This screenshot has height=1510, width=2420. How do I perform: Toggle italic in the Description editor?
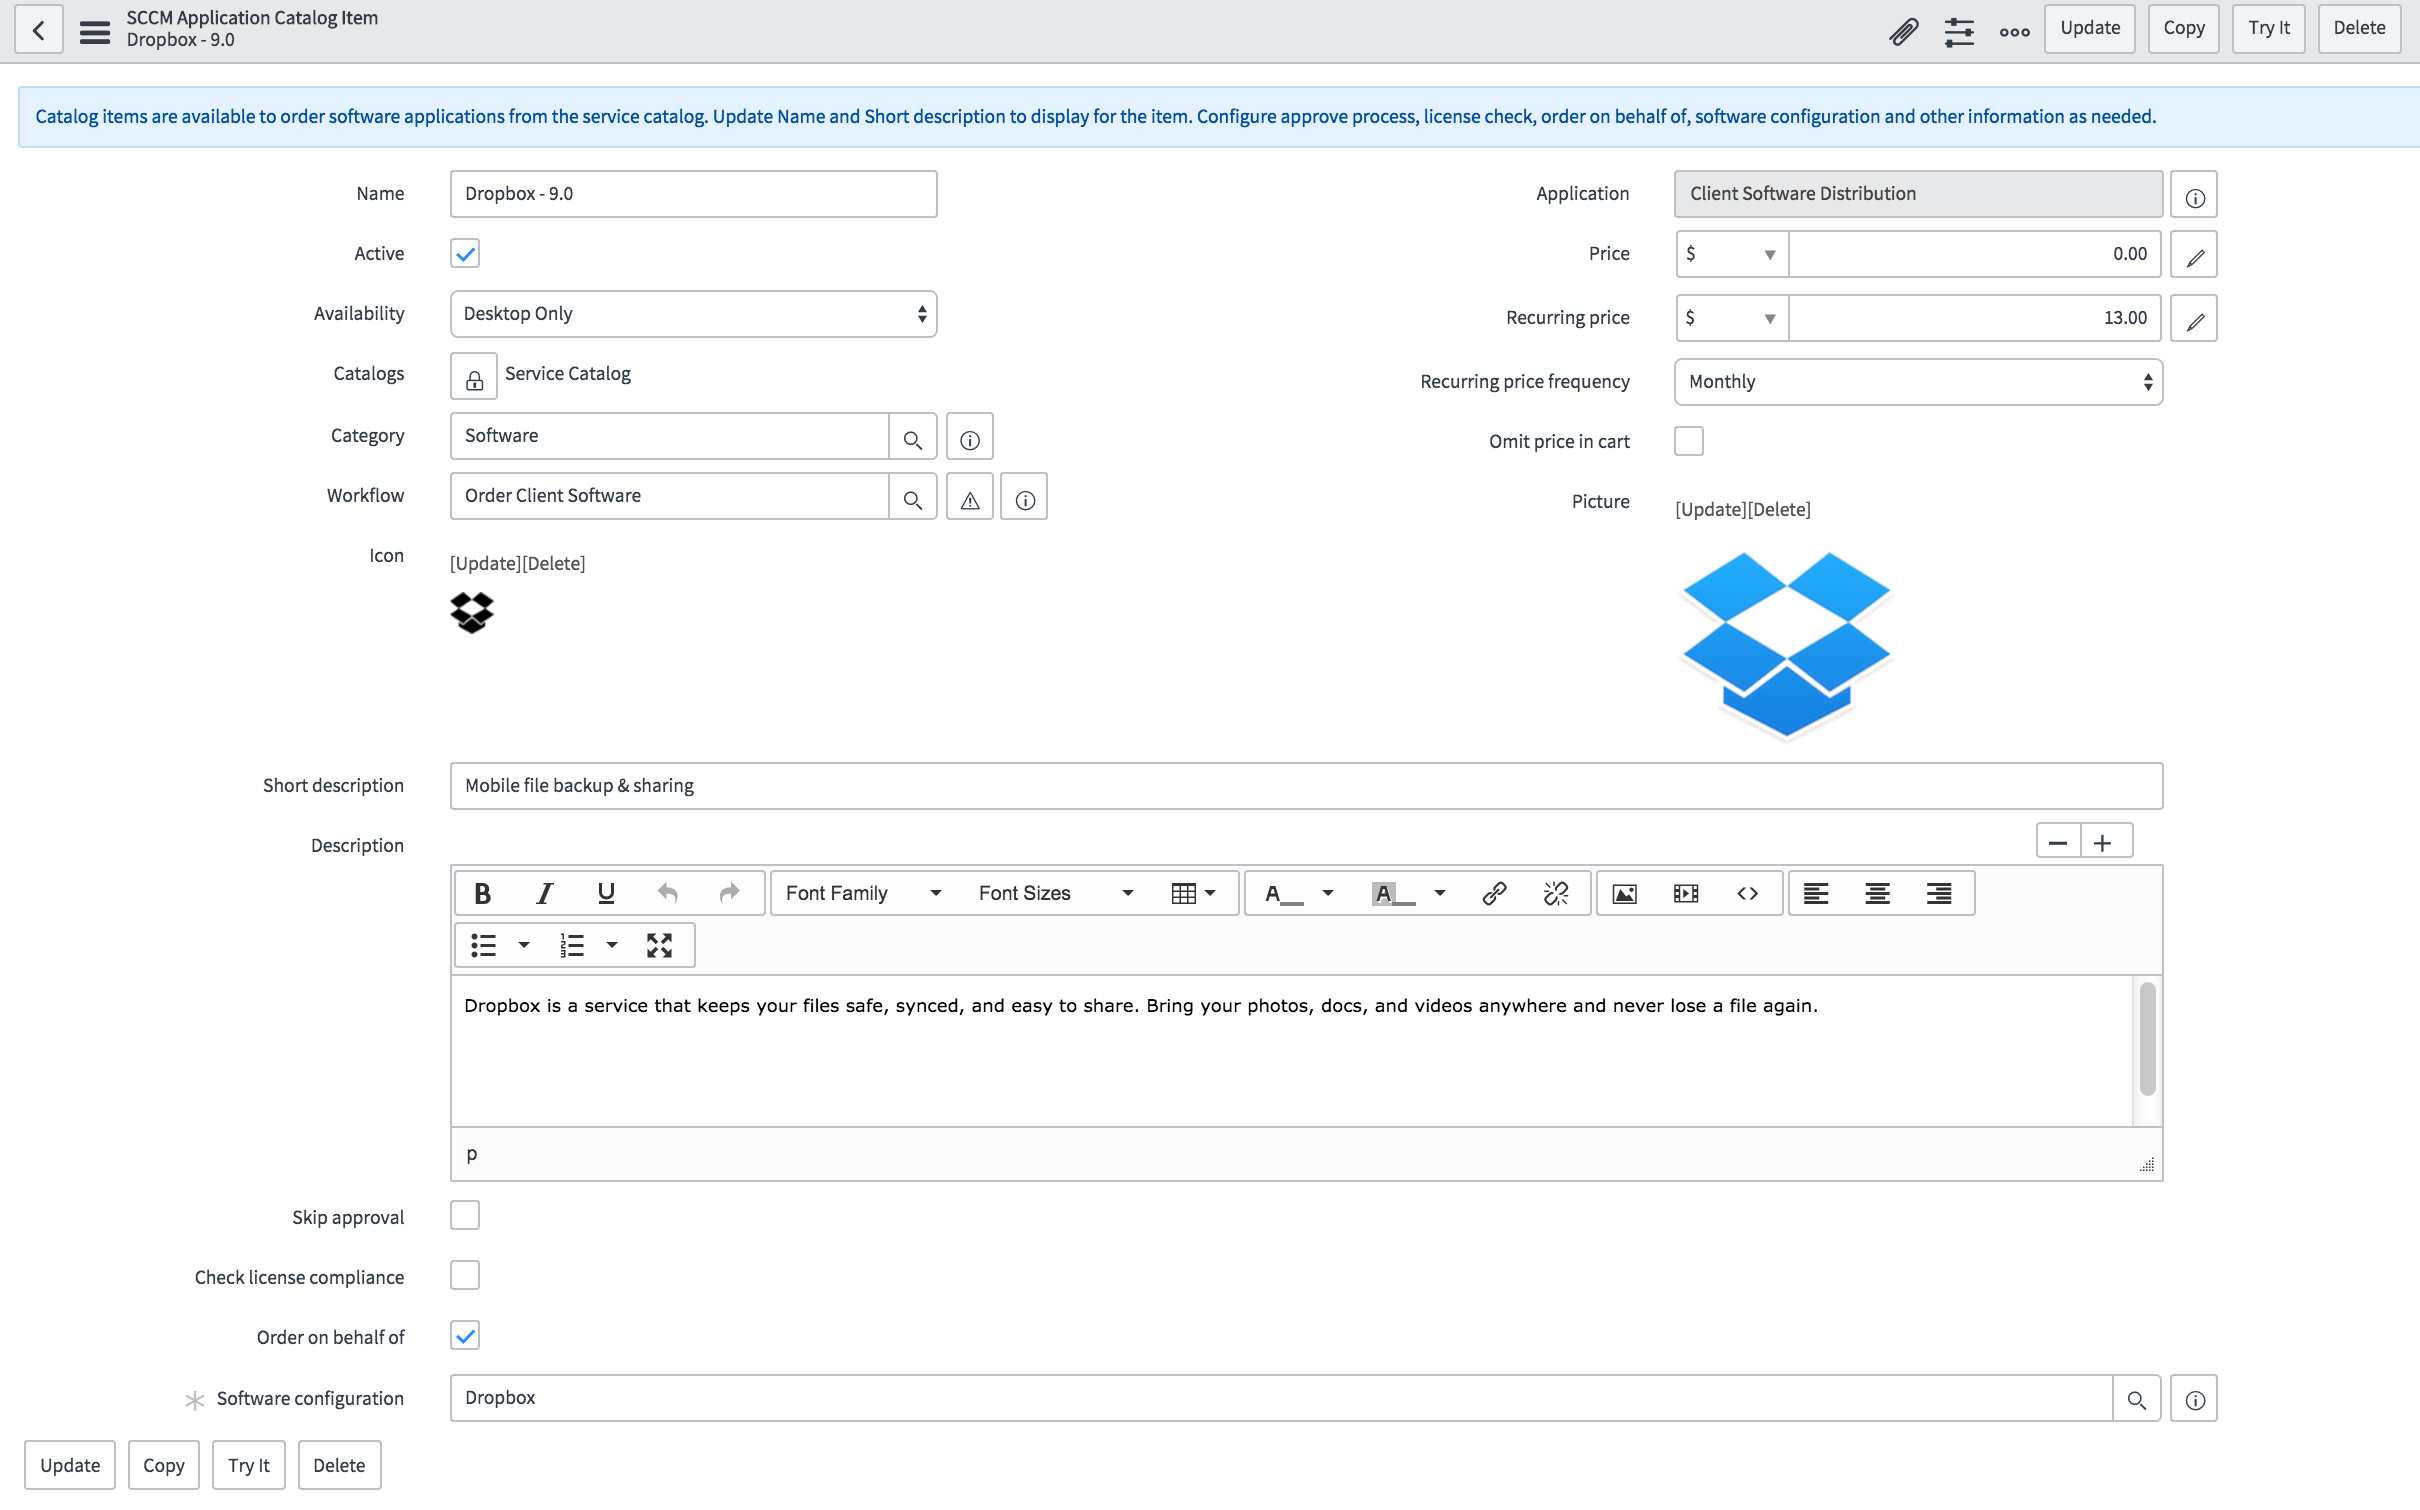(545, 893)
